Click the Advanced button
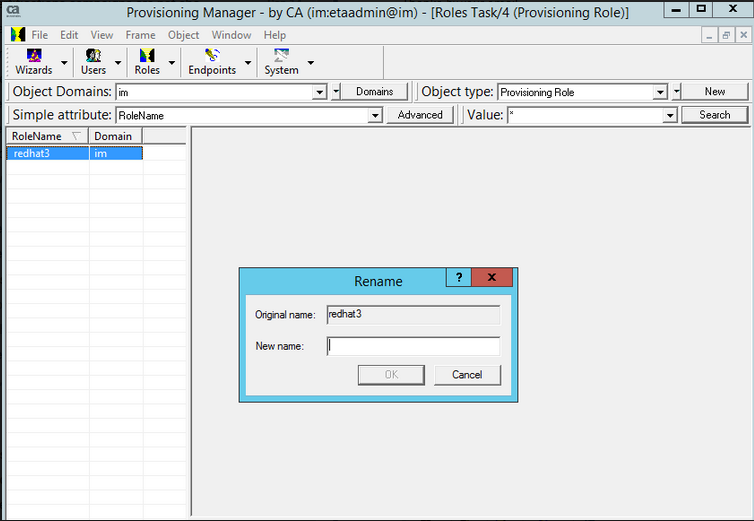The width and height of the screenshot is (754, 521). 420,115
